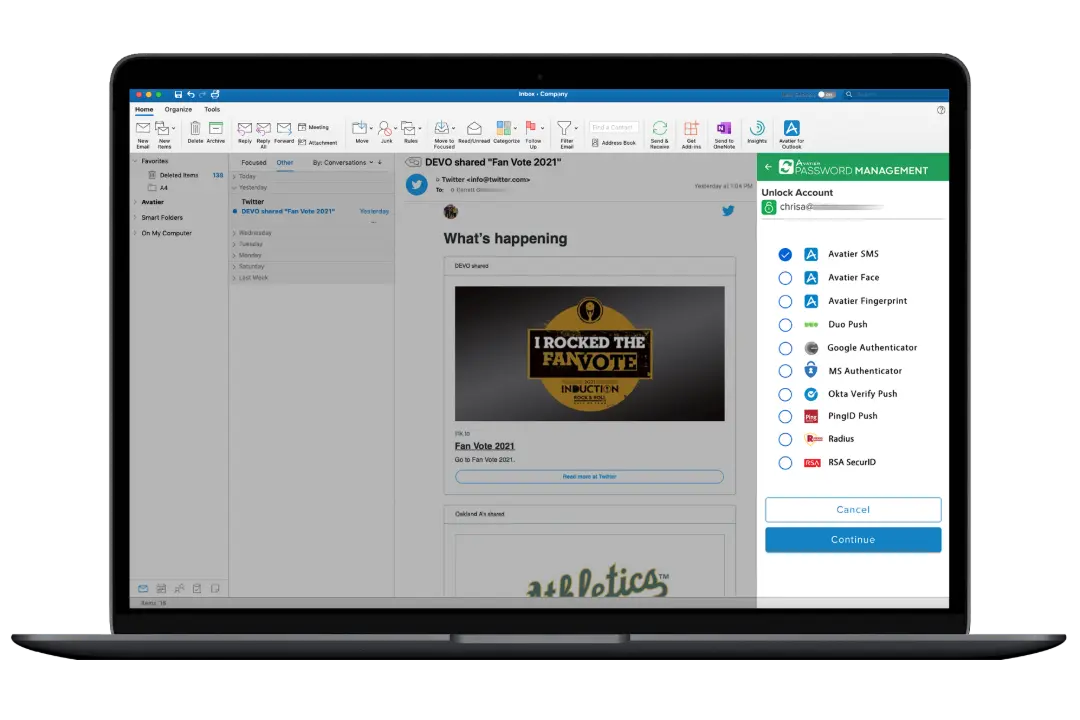This screenshot has width=1080, height=720.
Task: Switch to the Tools ribbon tab
Action: [212, 110]
